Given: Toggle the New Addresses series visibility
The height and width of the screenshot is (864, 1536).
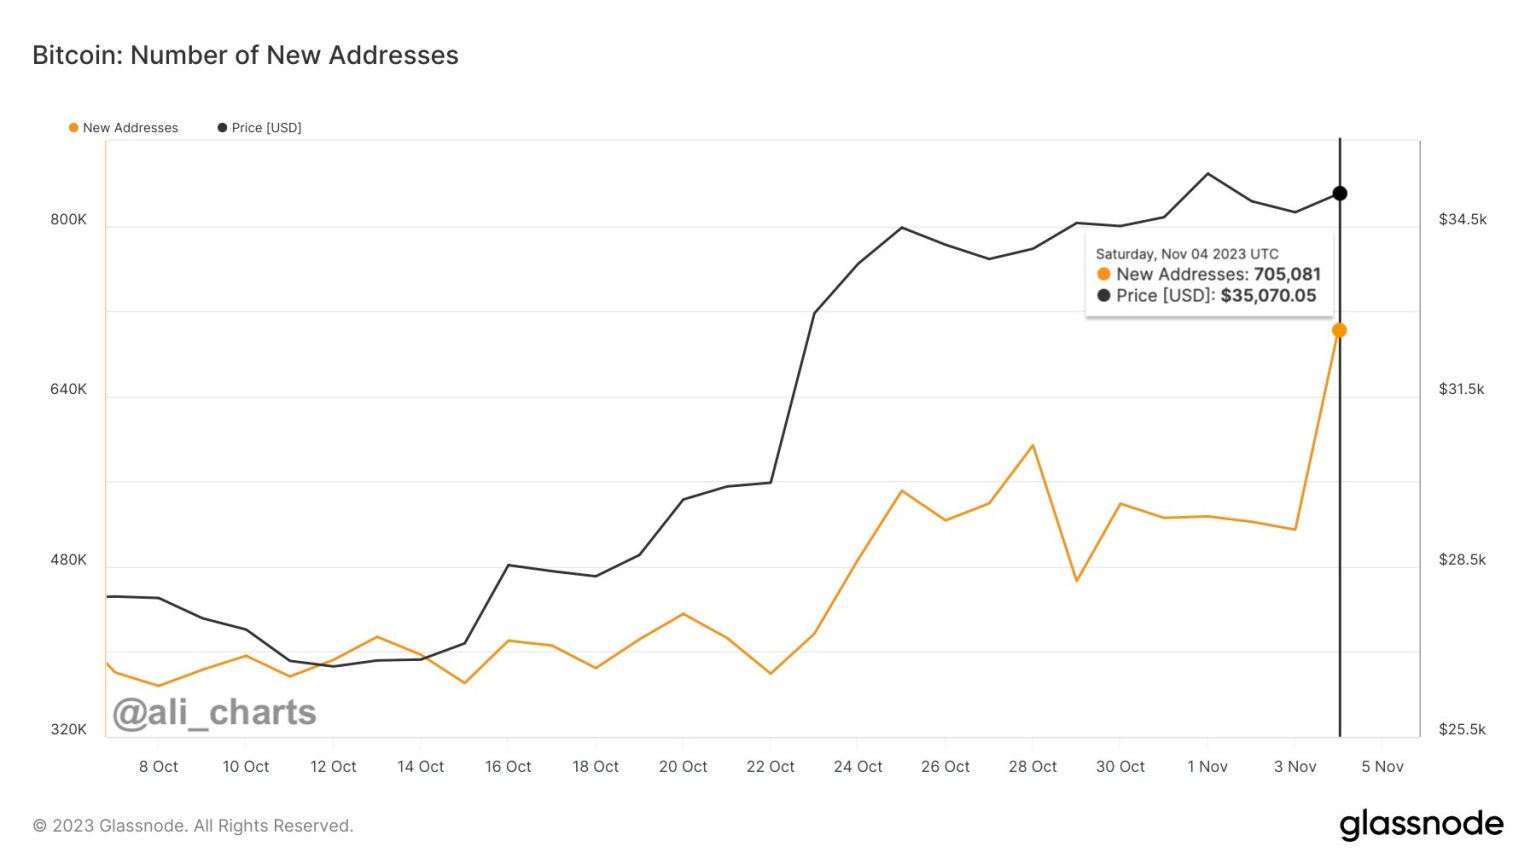Looking at the screenshot, I should tap(129, 127).
